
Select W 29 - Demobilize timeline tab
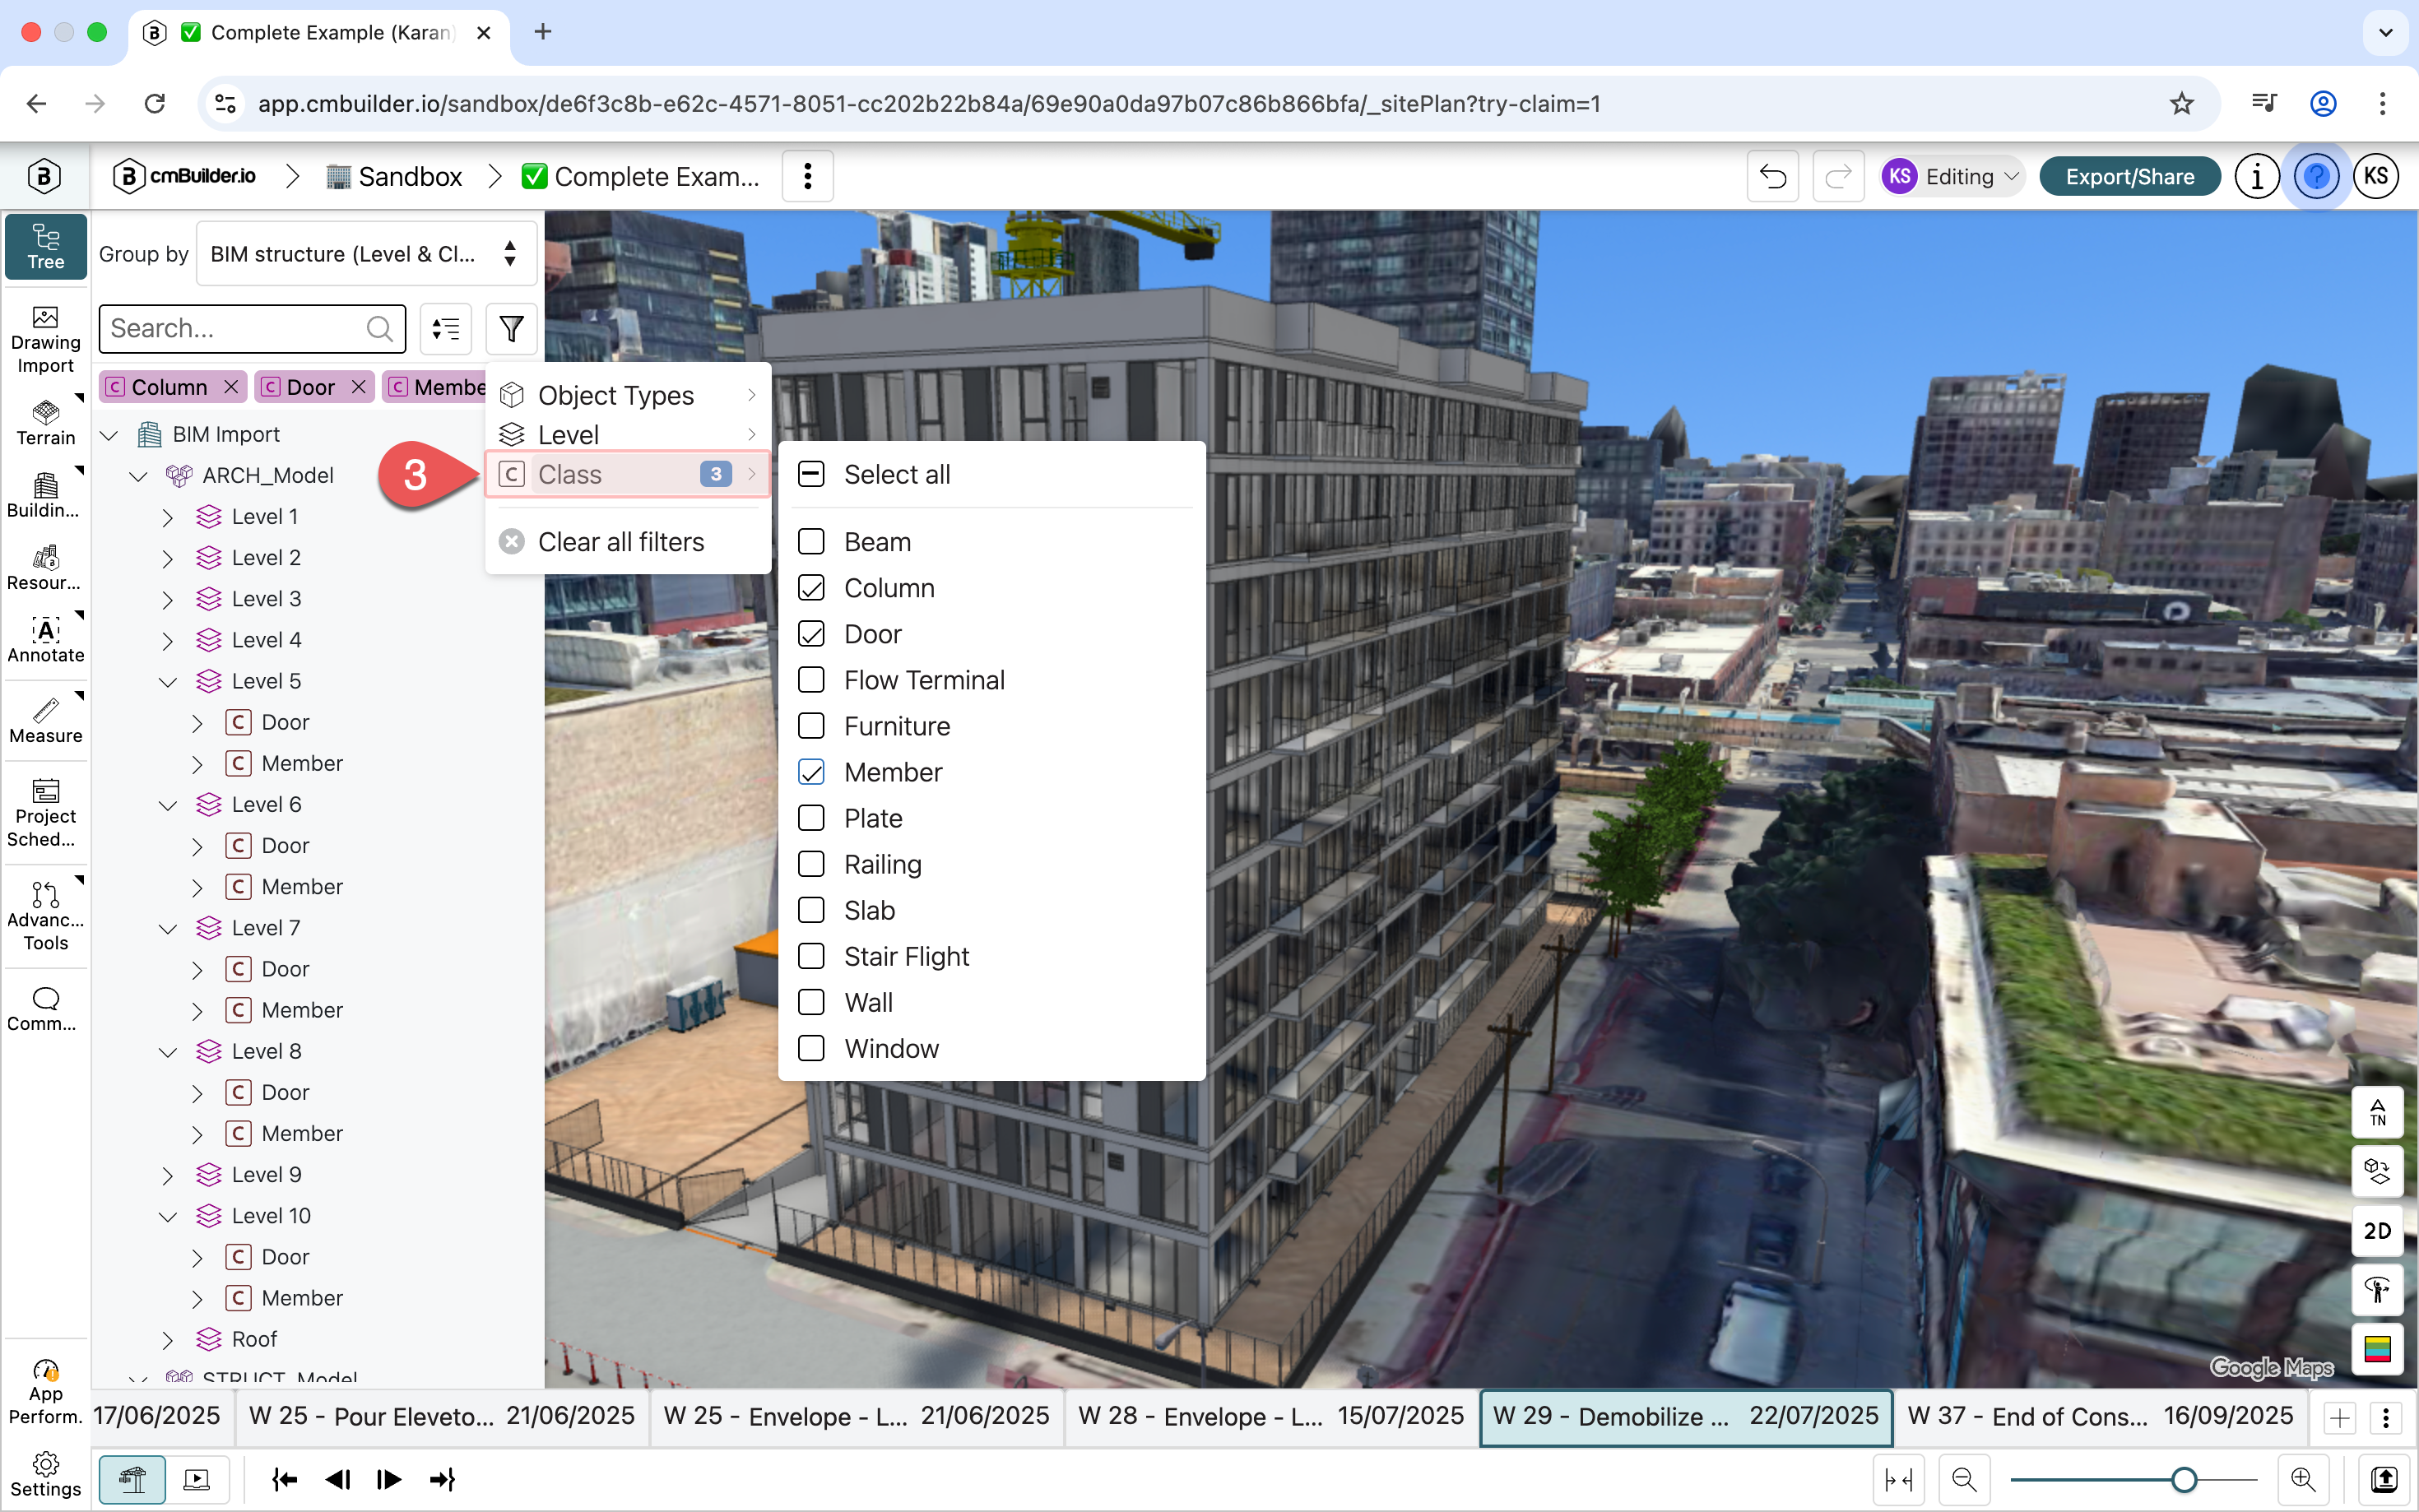(x=1685, y=1416)
